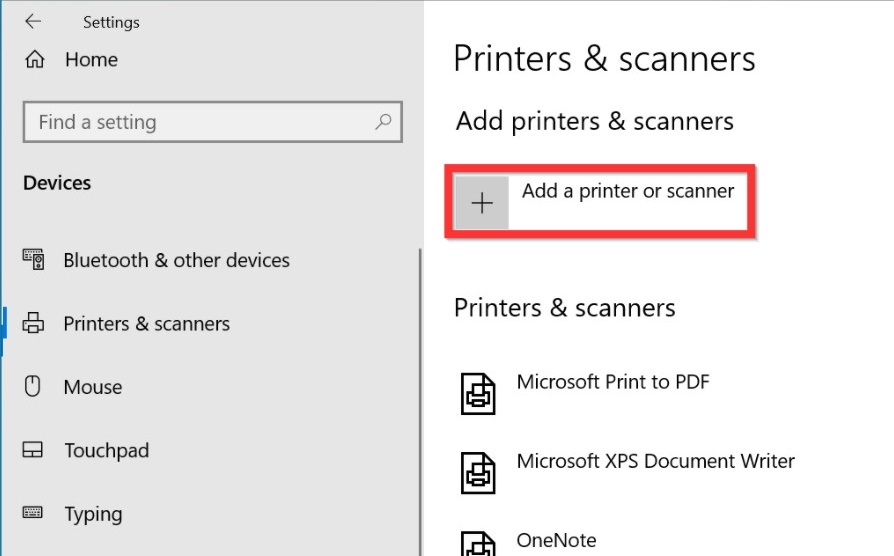Click the 'Add a printer or scanner' text
The width and height of the screenshot is (894, 556).
click(x=628, y=191)
